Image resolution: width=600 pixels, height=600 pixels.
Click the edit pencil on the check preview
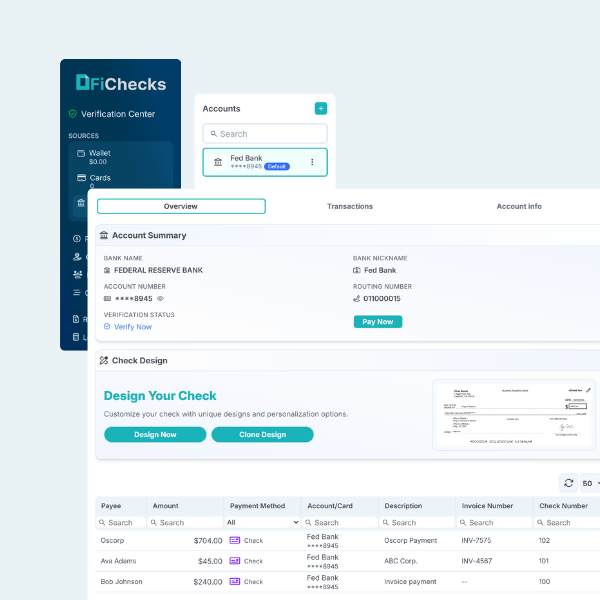coord(588,390)
